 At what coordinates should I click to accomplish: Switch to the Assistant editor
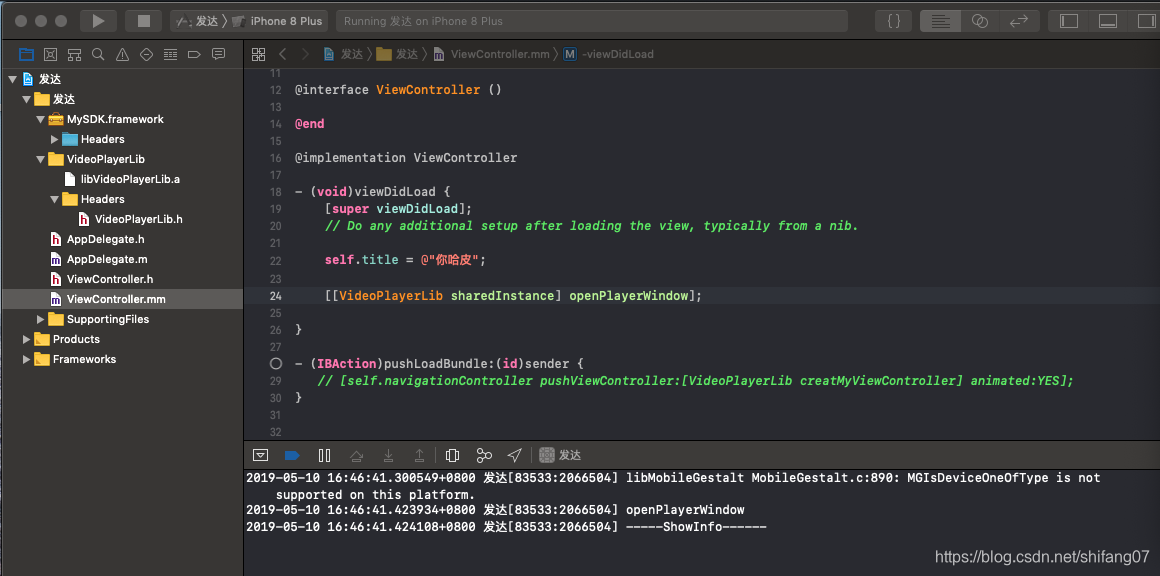coord(979,21)
